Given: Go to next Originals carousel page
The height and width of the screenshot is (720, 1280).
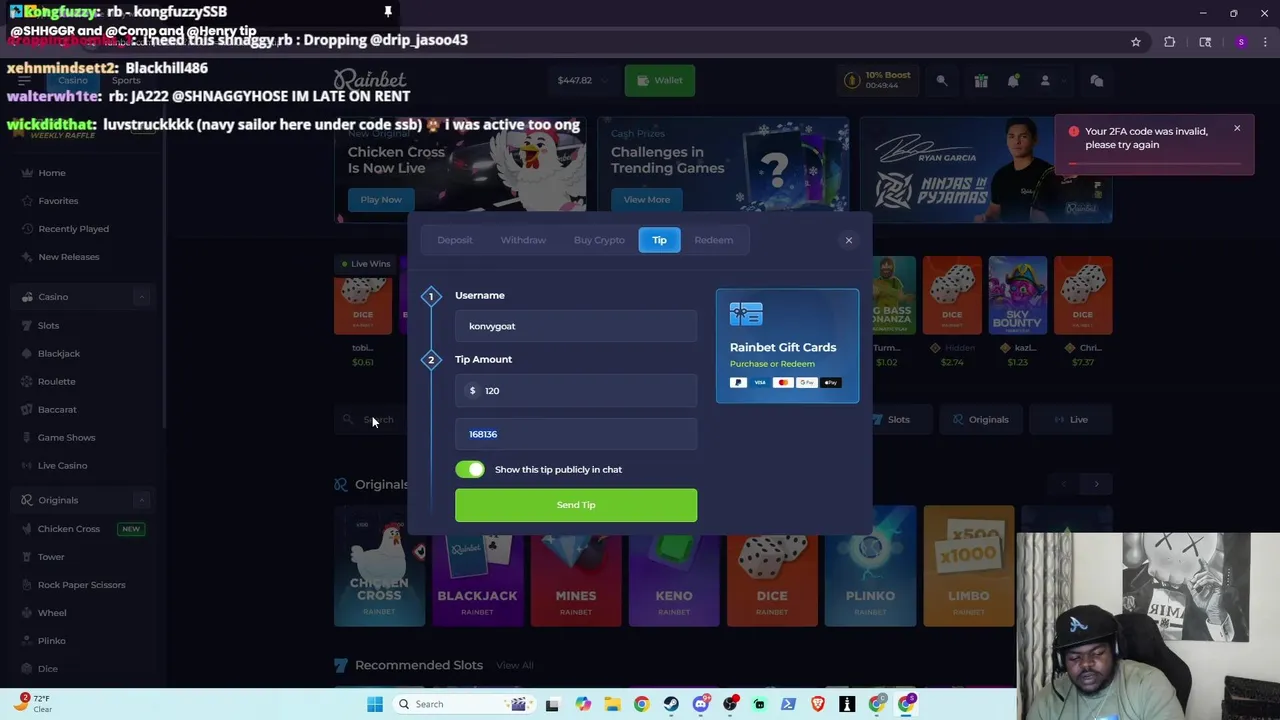Looking at the screenshot, I should coord(1096,484).
